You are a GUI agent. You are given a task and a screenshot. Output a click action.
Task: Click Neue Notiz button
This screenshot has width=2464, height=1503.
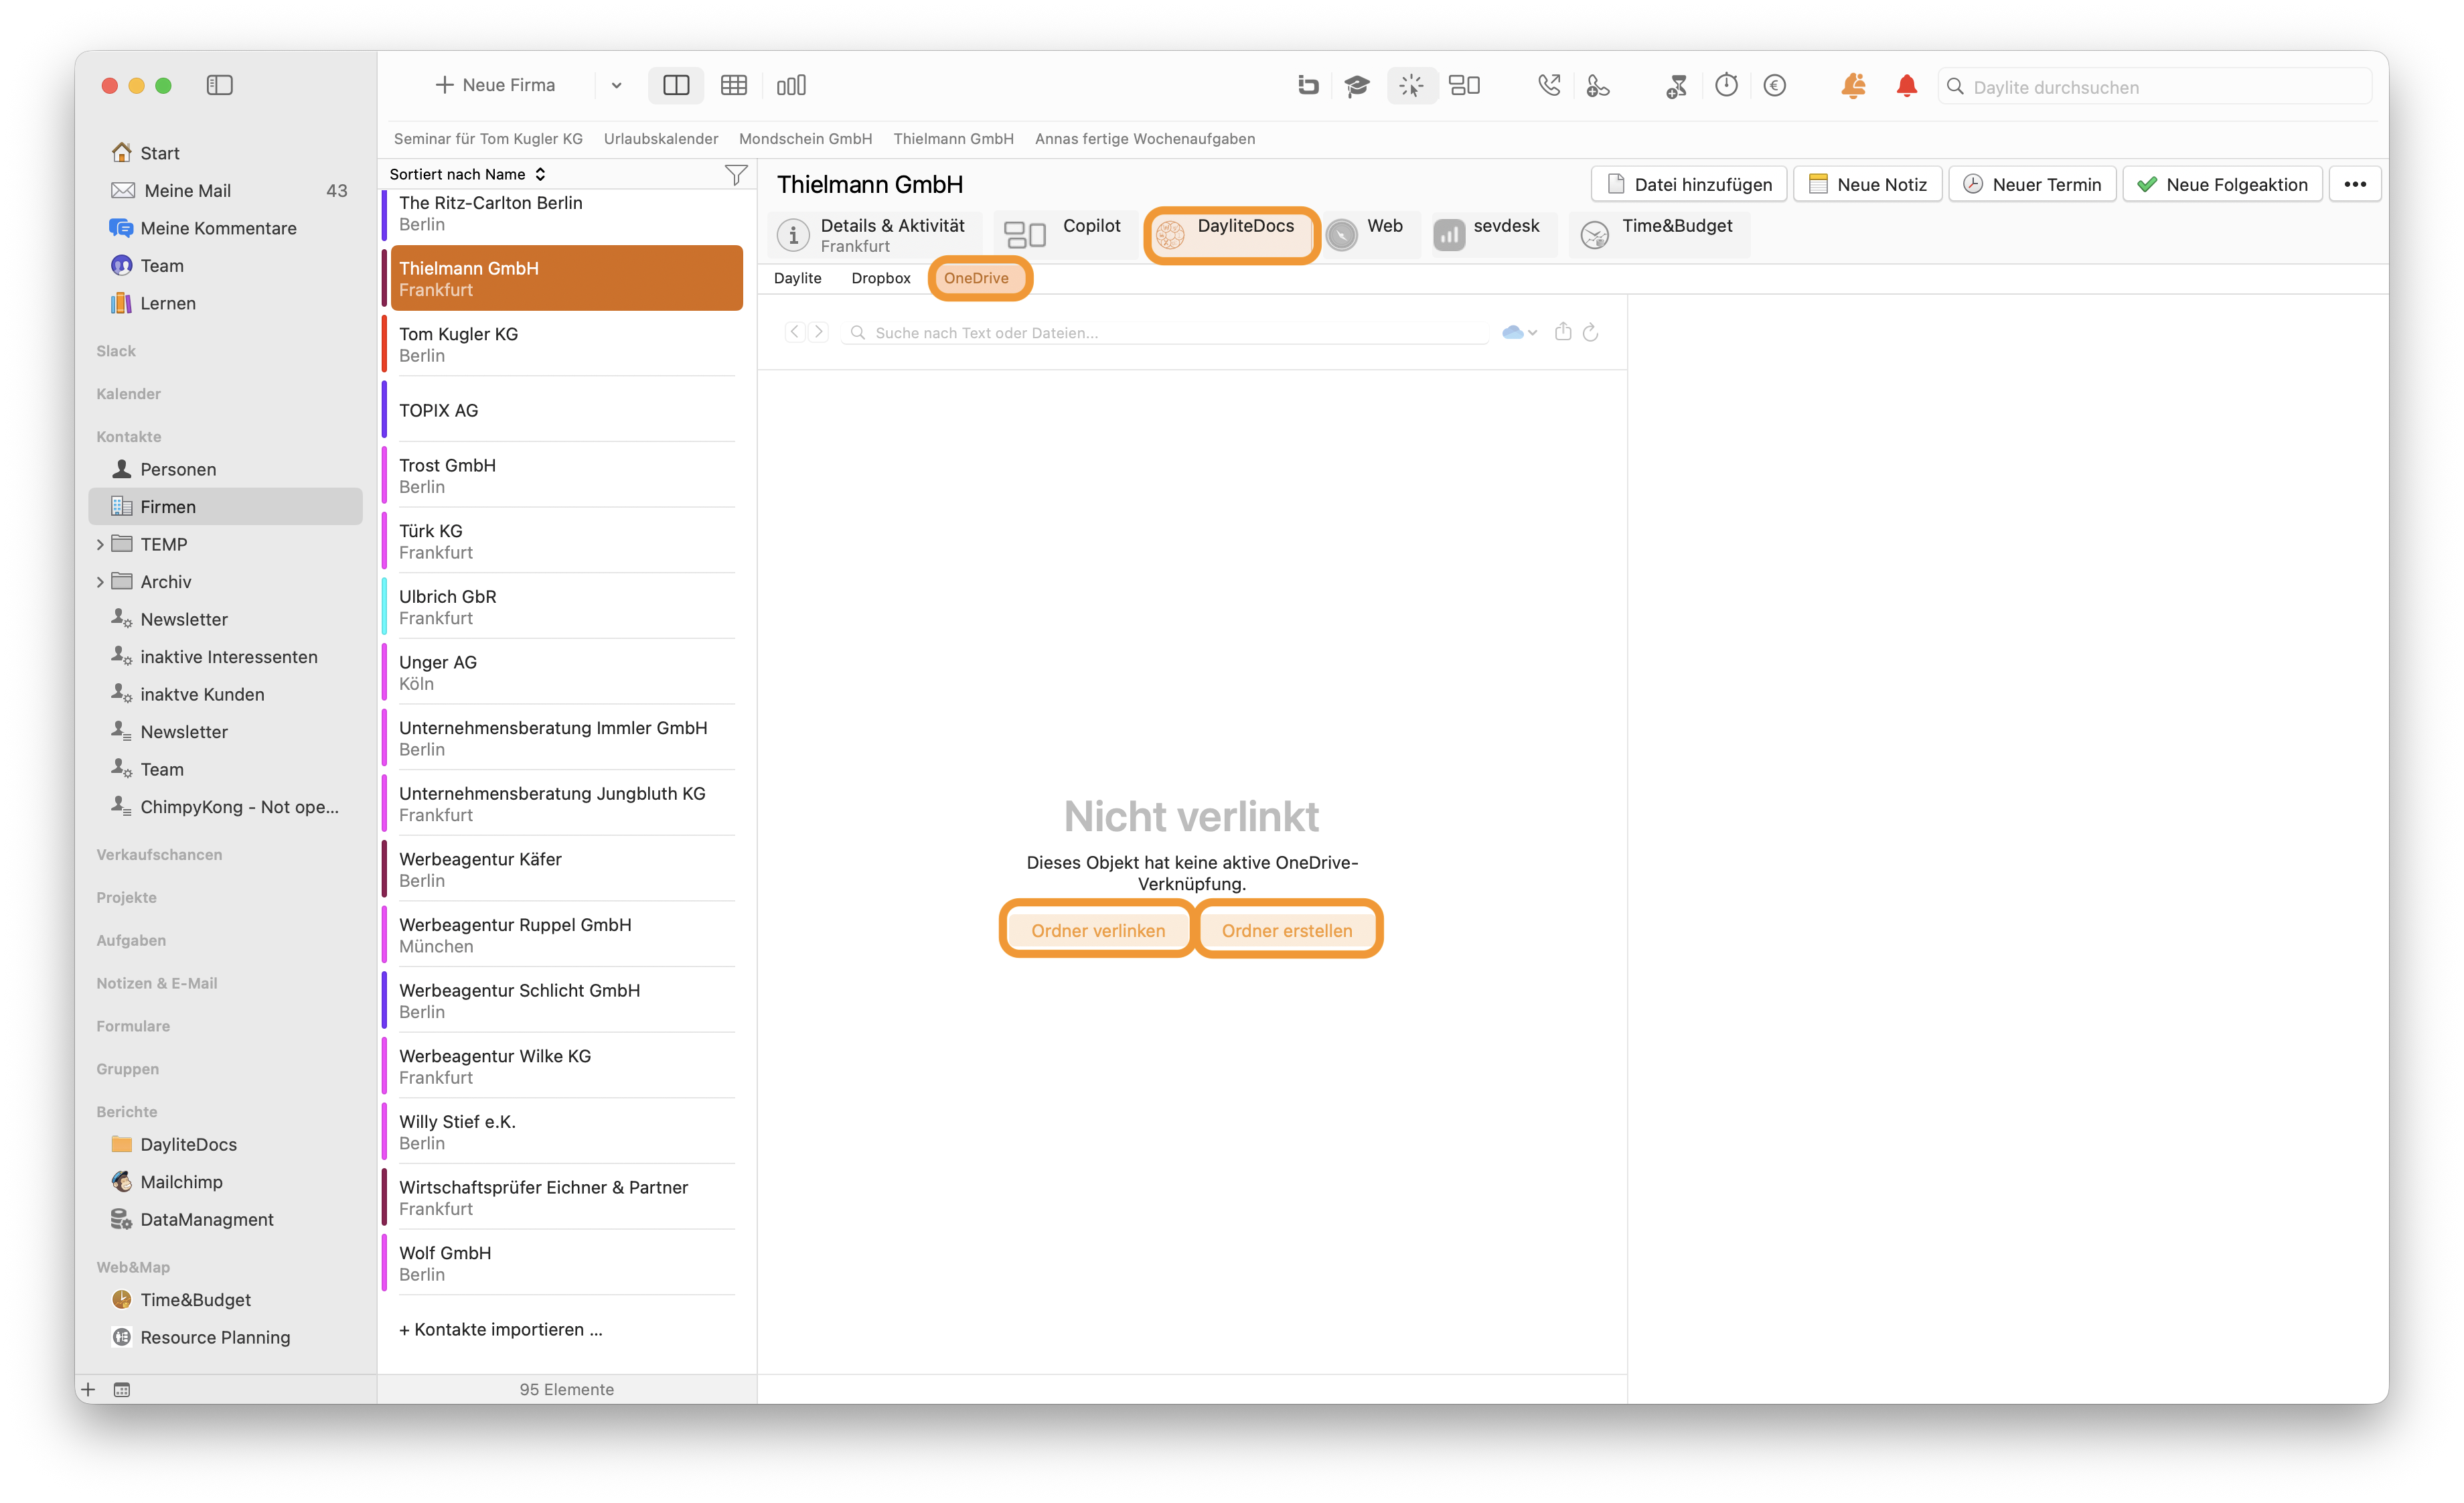coord(1867,184)
